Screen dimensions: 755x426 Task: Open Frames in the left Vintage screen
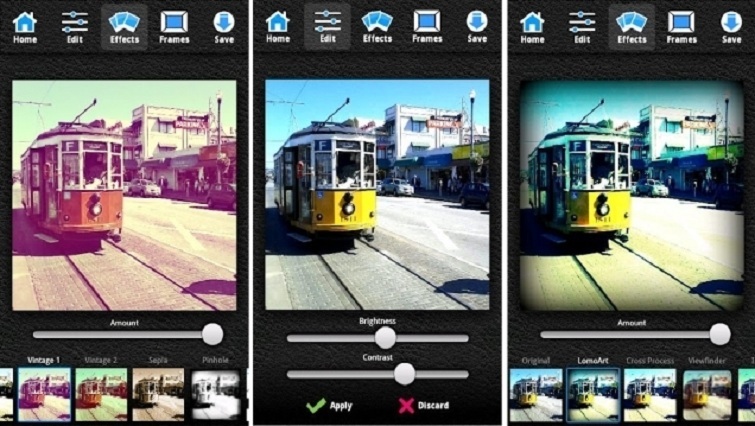click(174, 26)
